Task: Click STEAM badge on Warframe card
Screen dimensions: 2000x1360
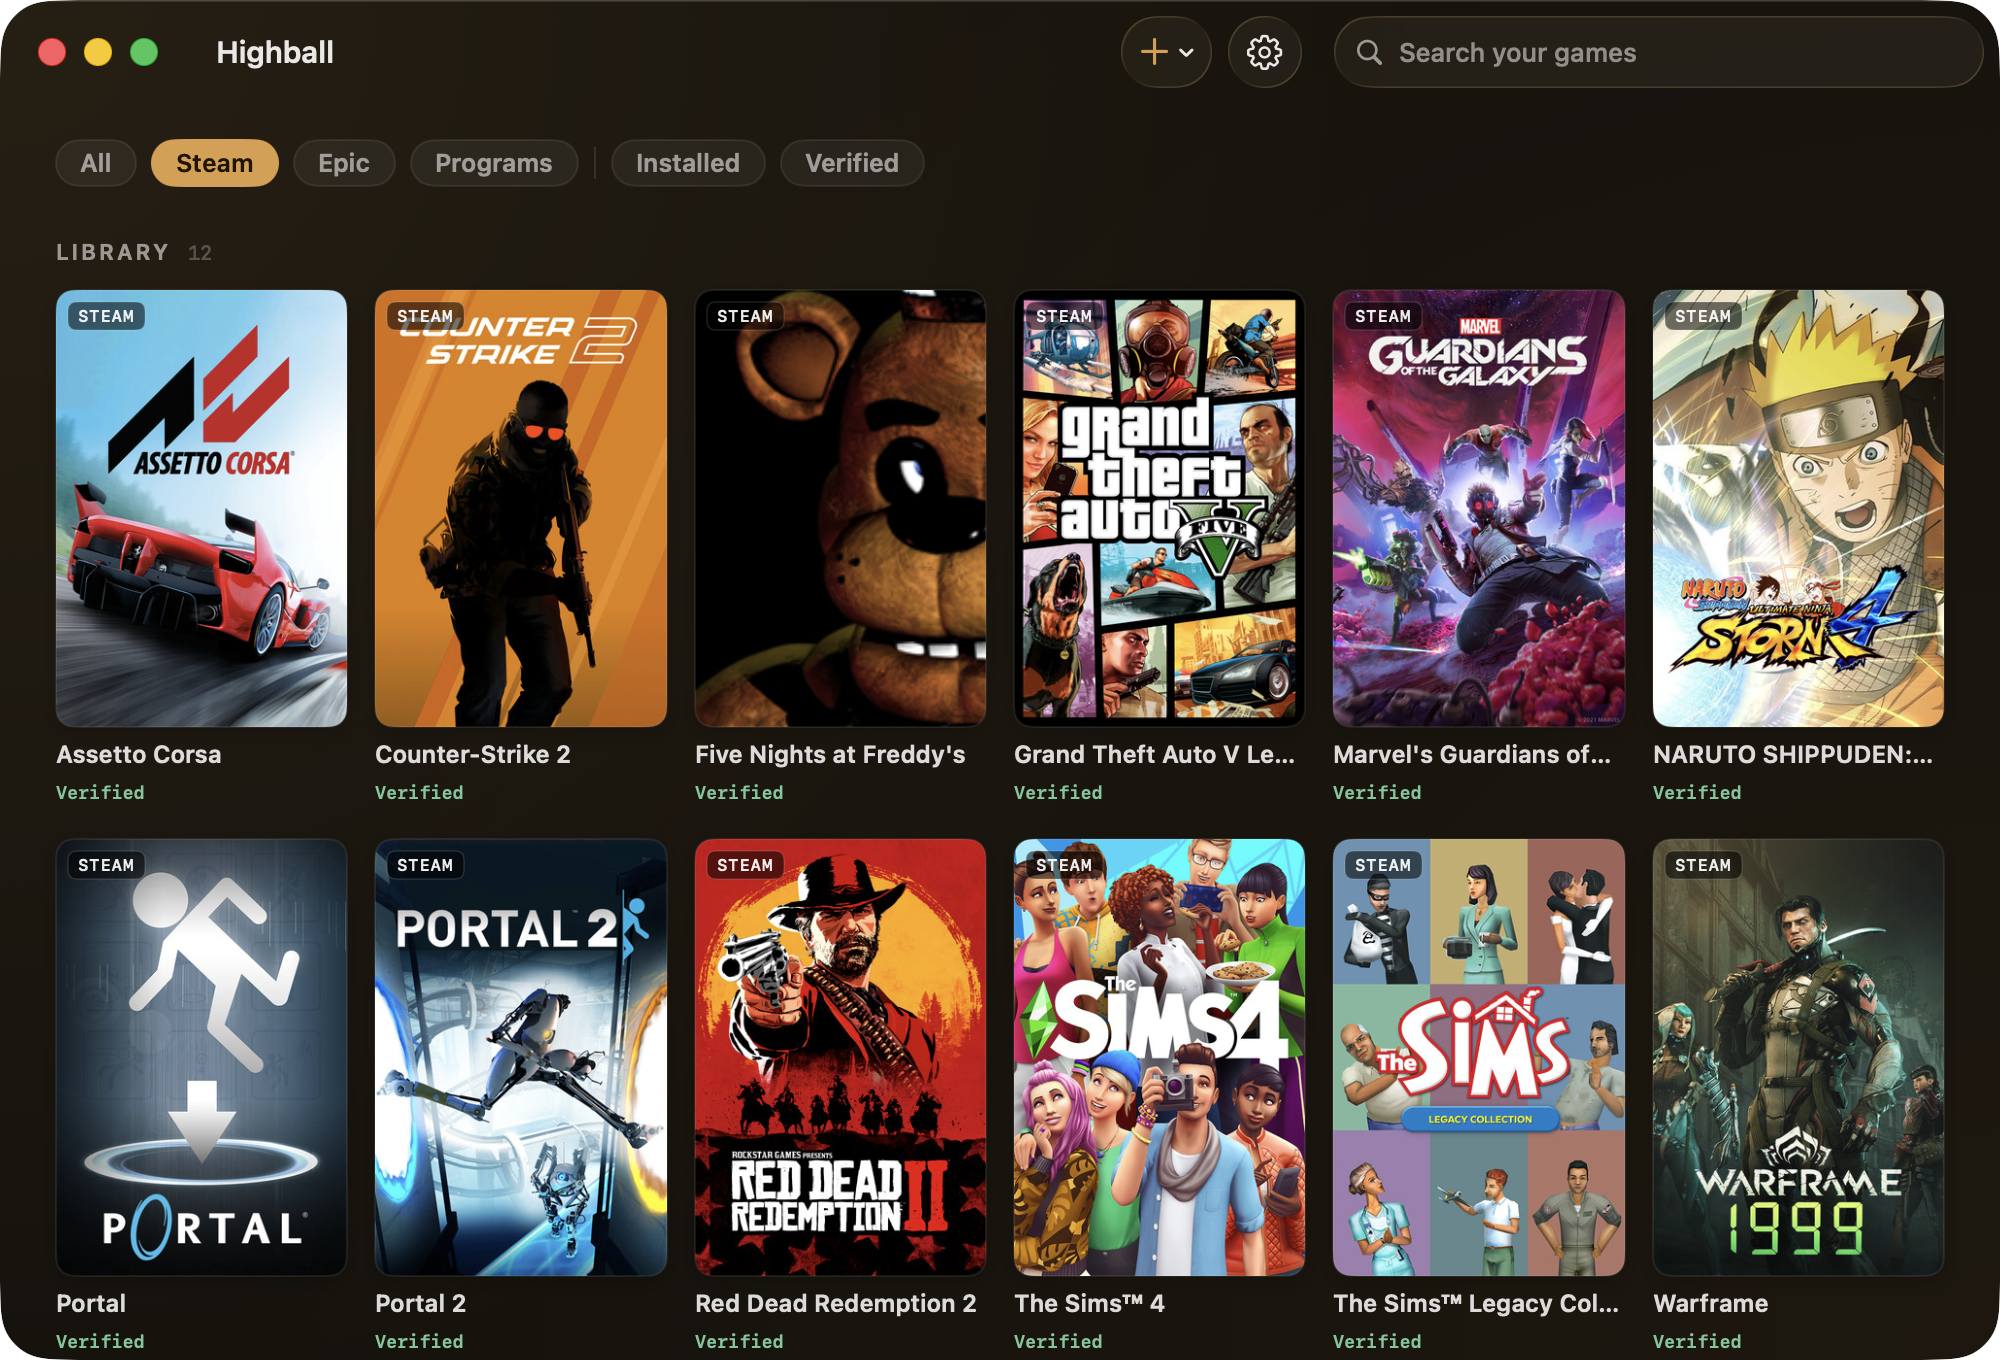Action: [1702, 865]
